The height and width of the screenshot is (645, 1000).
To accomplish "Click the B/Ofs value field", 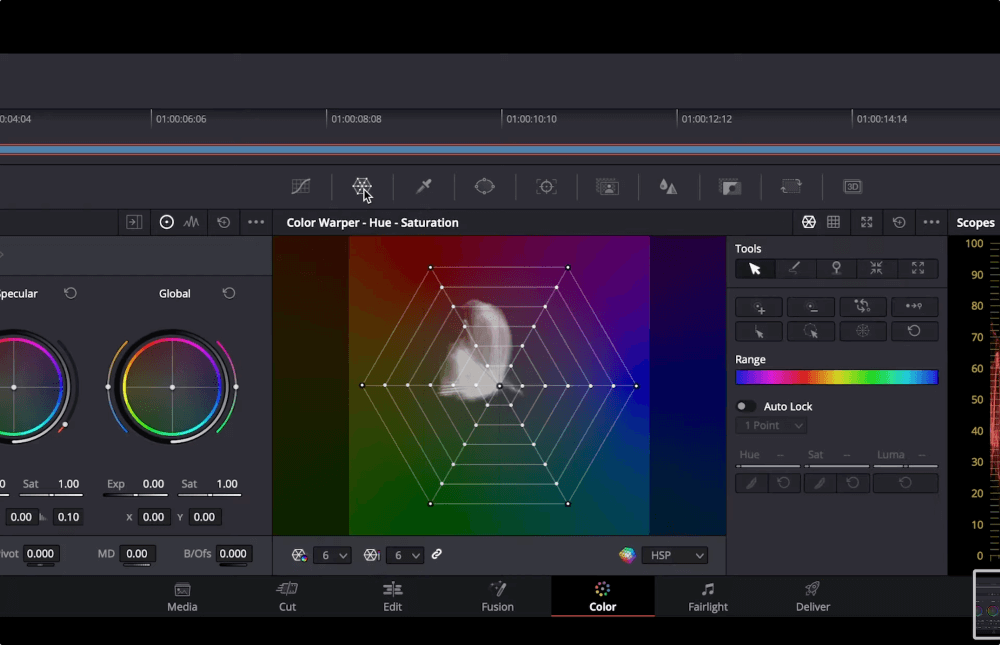I will (233, 554).
